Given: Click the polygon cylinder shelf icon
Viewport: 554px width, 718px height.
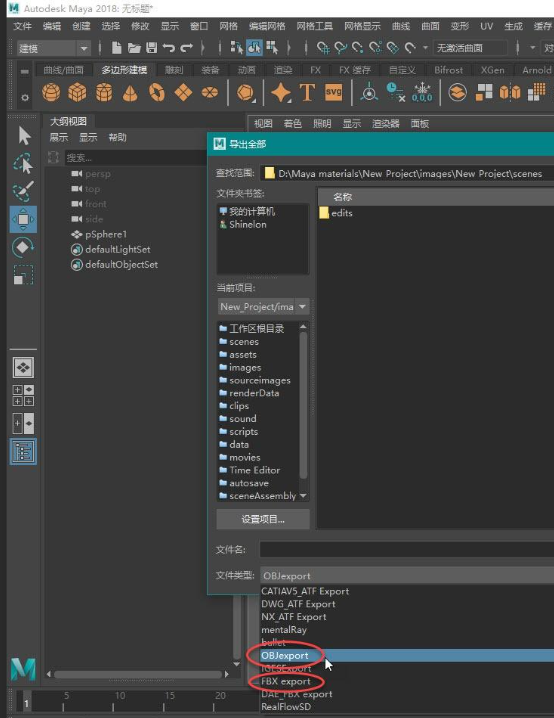Looking at the screenshot, I should click(104, 92).
